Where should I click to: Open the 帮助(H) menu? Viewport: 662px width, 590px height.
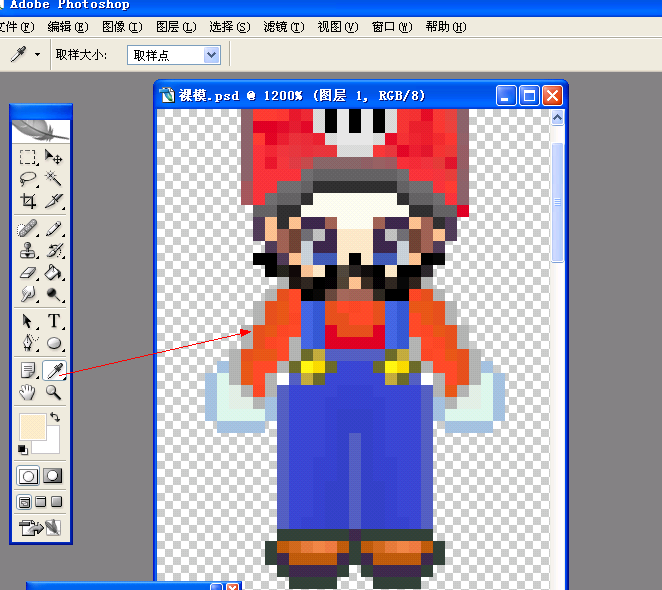click(x=446, y=27)
